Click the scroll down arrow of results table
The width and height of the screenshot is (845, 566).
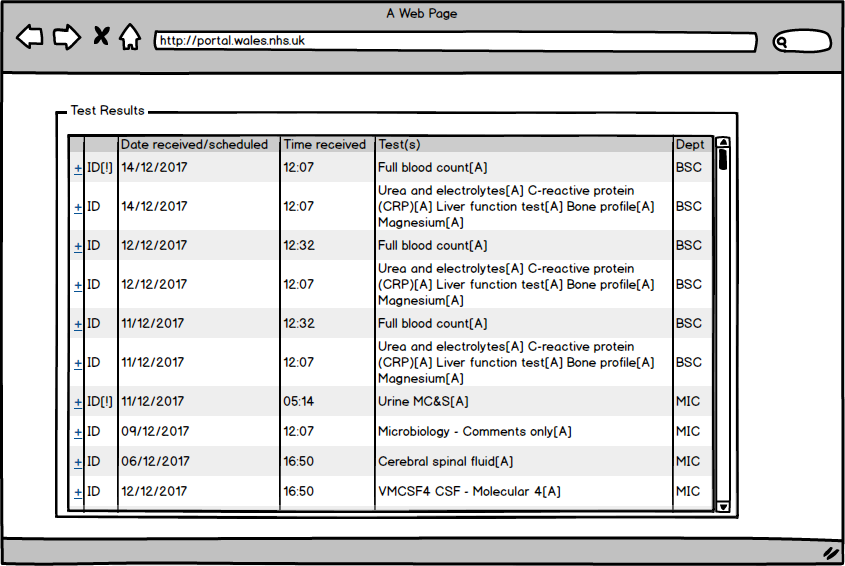(x=723, y=506)
